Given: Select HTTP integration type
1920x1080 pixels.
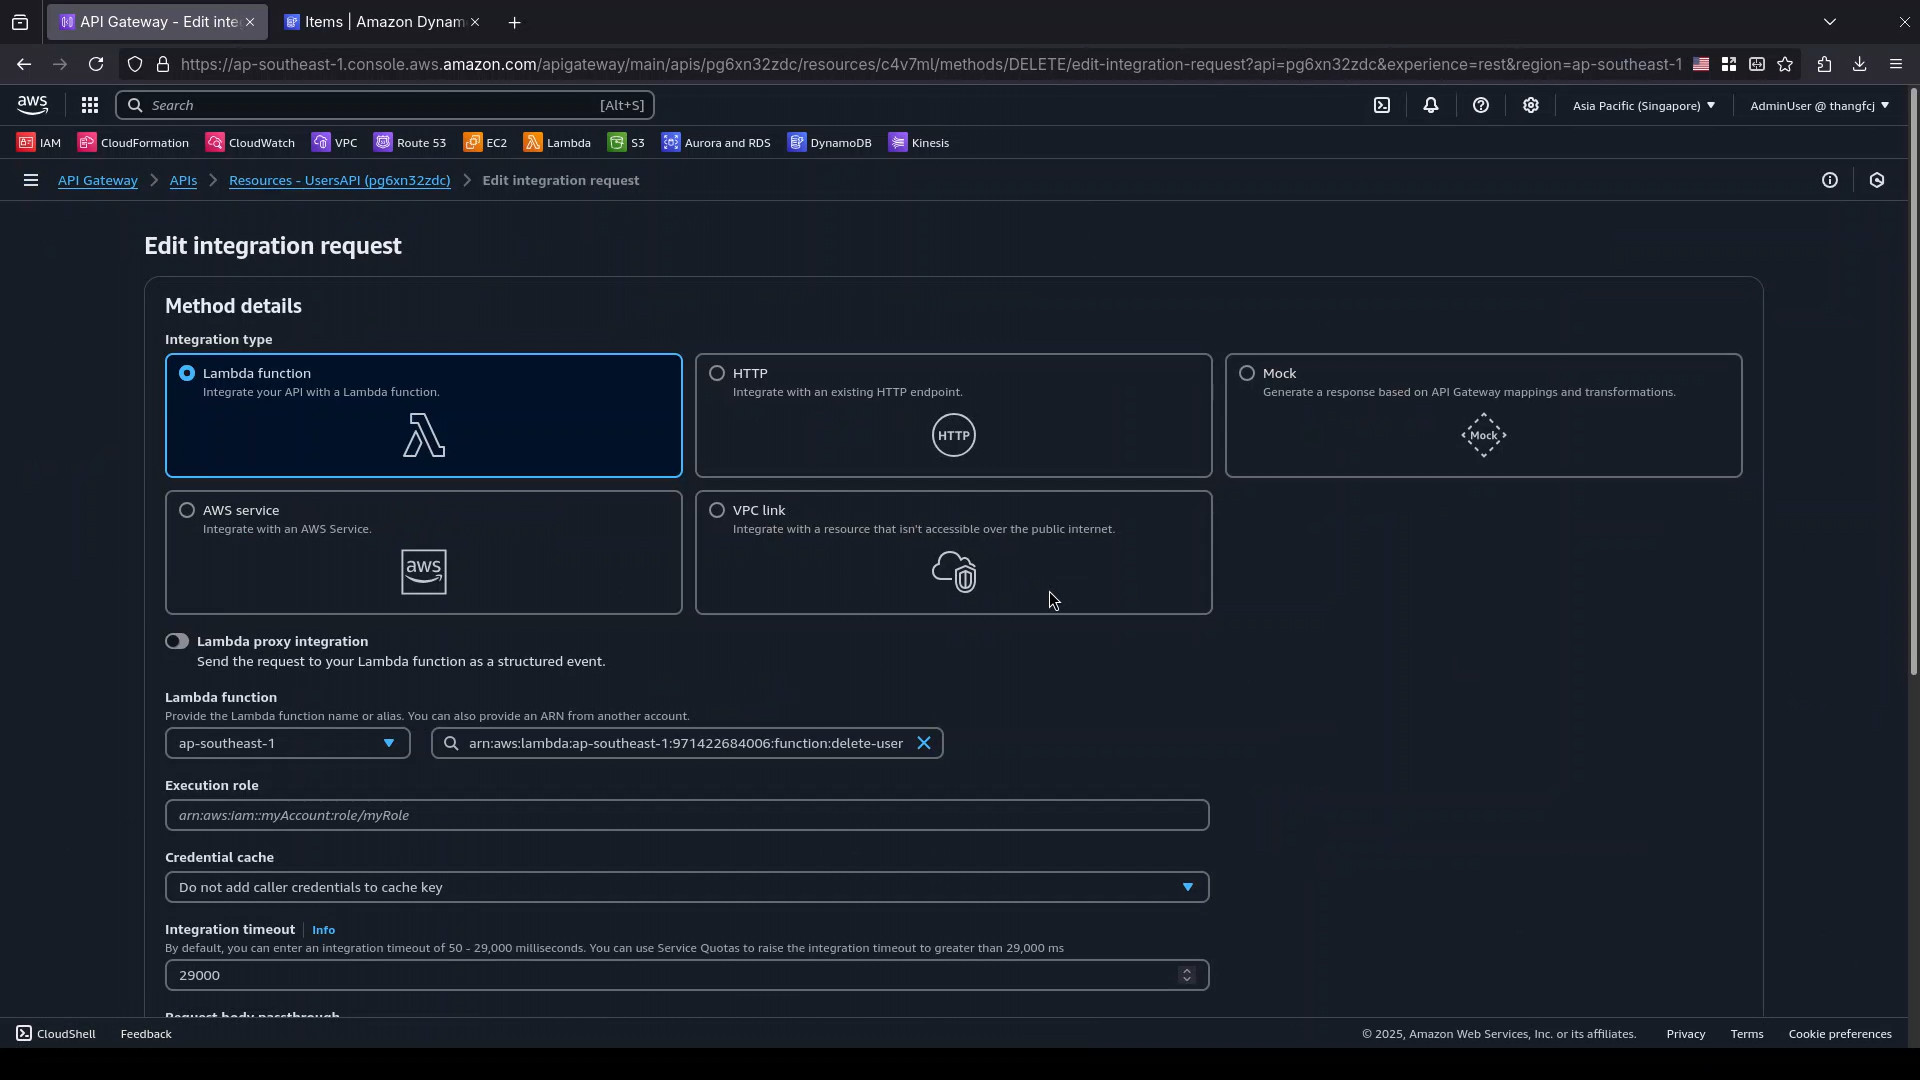Looking at the screenshot, I should click(x=954, y=415).
